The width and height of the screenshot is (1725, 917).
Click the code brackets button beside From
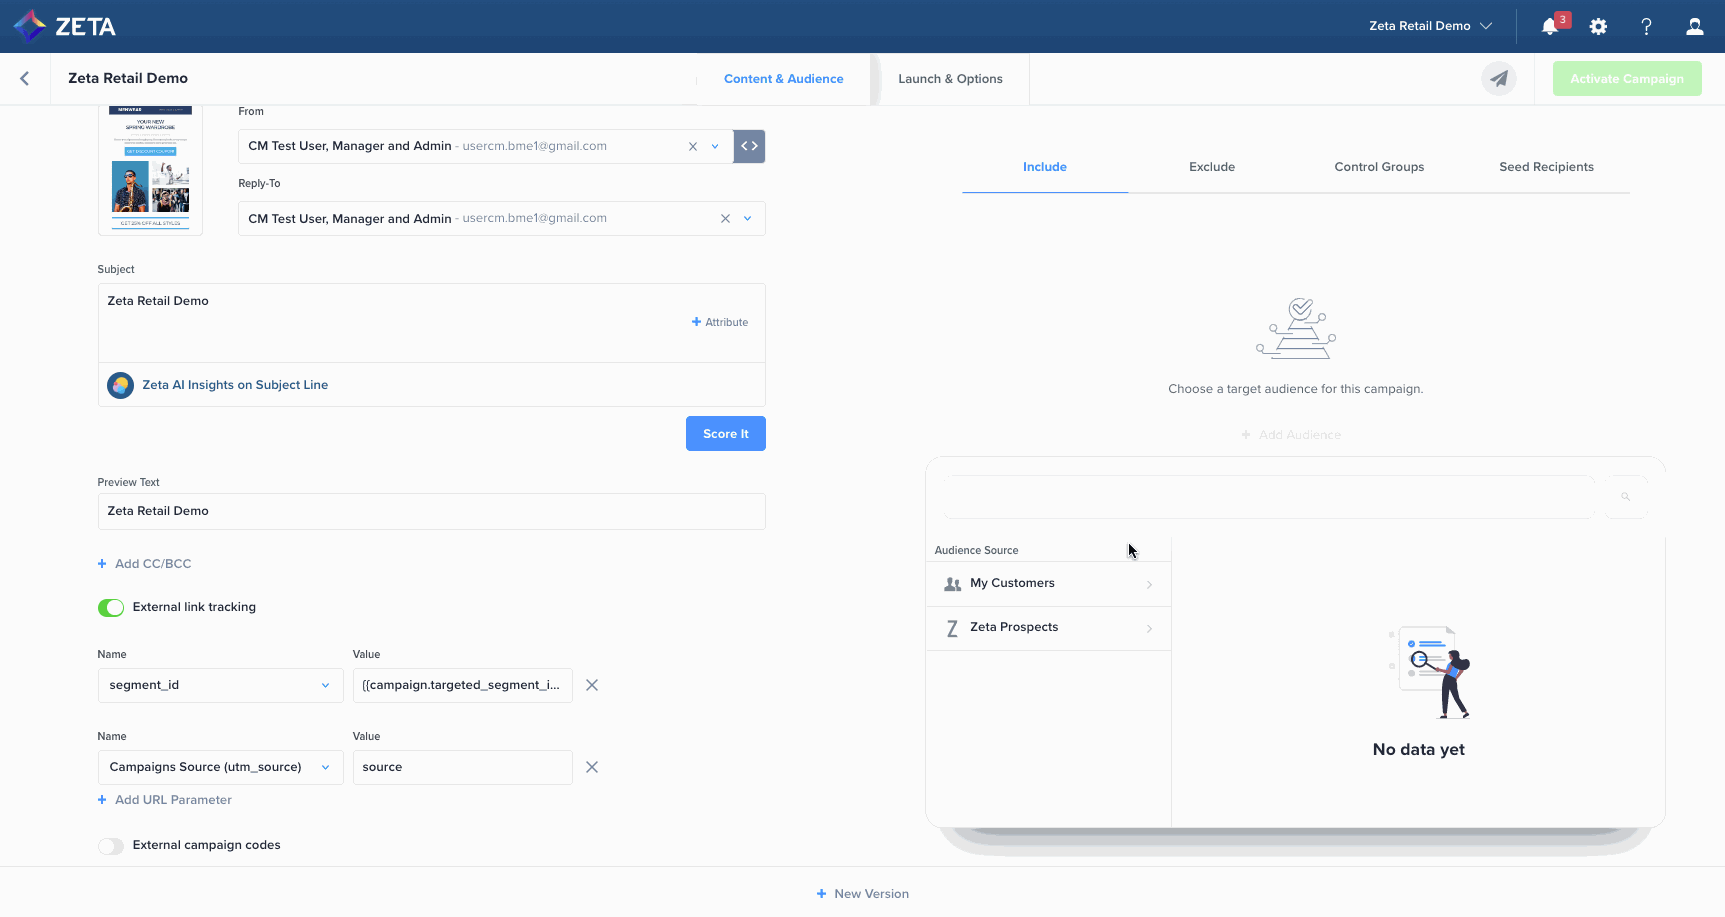[x=749, y=146]
